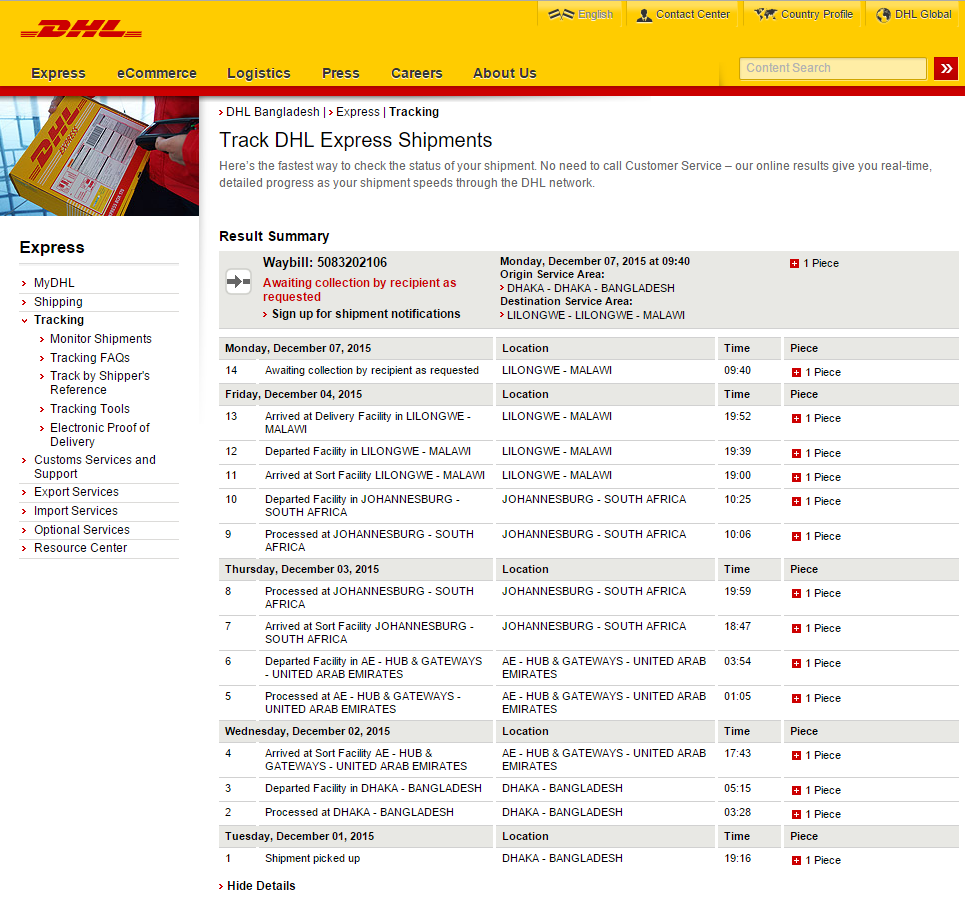
Task: Click the DHL Global globe icon
Action: click(883, 15)
